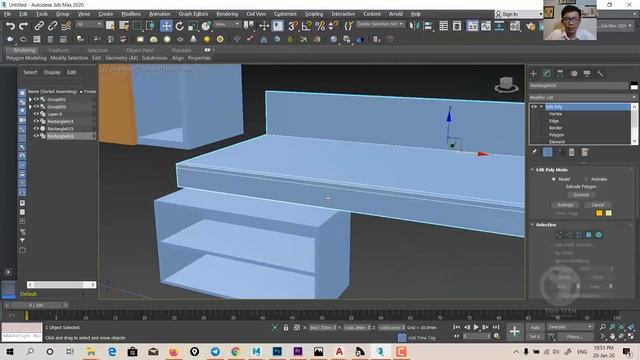Screen dimensions: 640x360
Task: Toggle visibility eye of Rectangle014
Action: [36, 121]
